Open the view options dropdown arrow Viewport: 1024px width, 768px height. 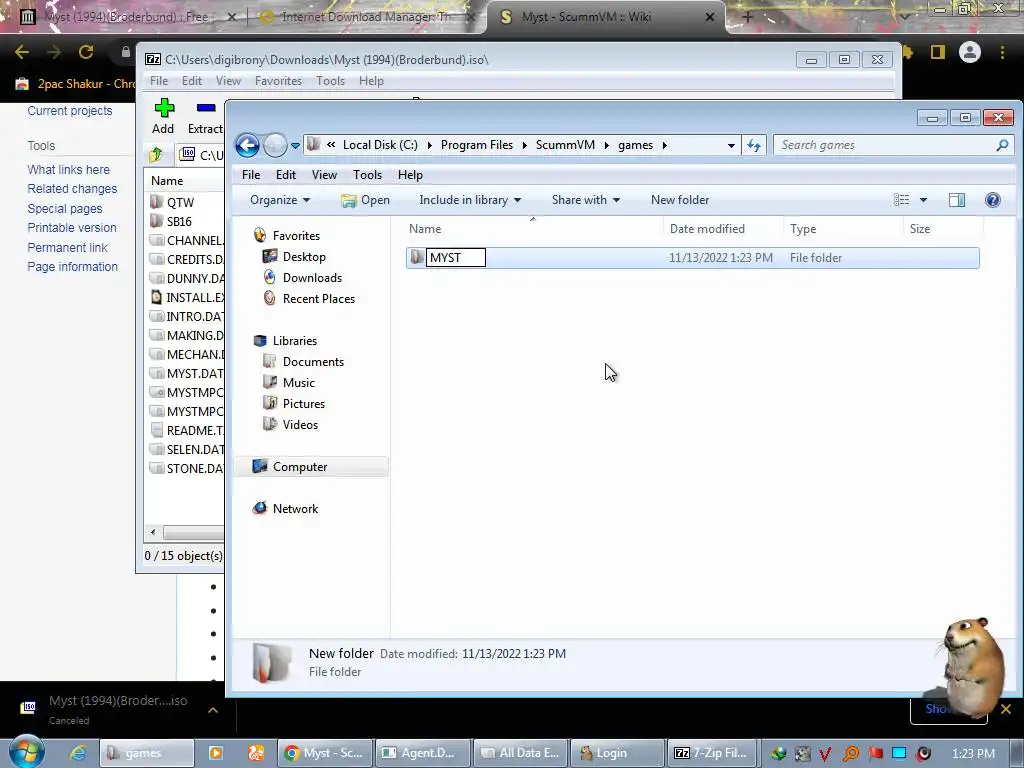pos(923,200)
